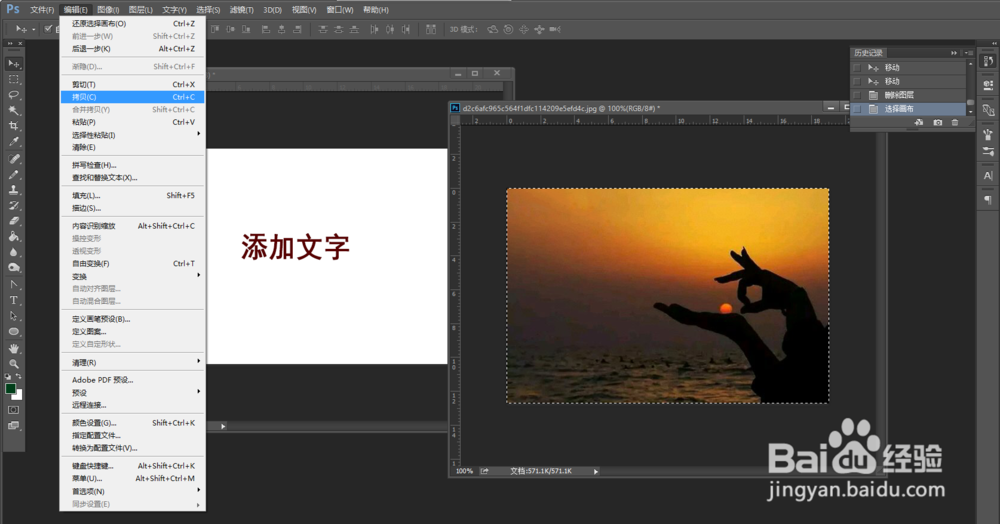Delete current state in History panel
Screen dimensions: 1000x524
(955, 122)
